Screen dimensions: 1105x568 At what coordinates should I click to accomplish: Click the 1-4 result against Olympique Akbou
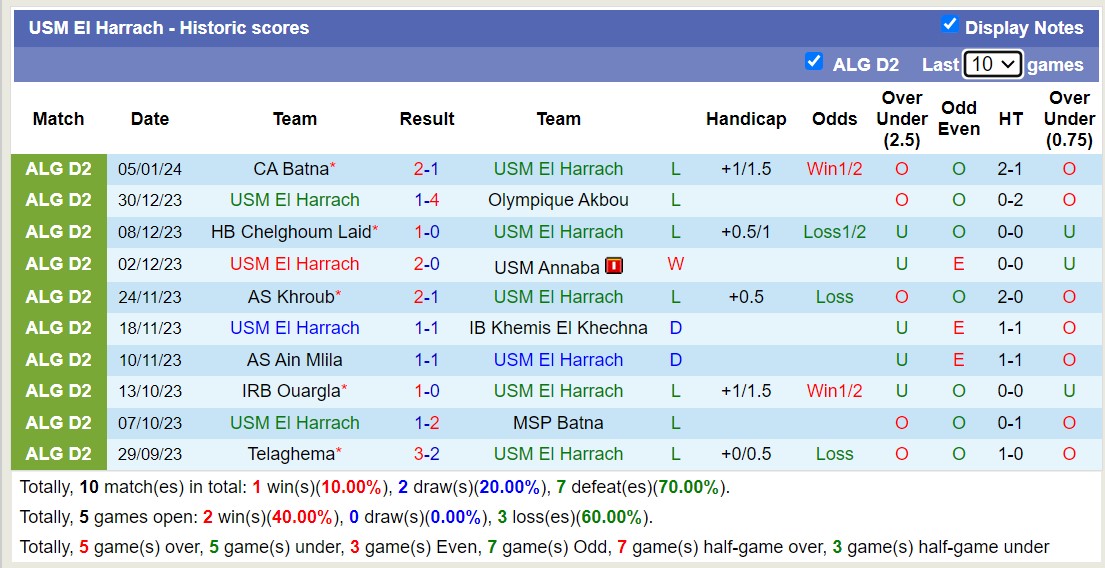click(x=427, y=200)
